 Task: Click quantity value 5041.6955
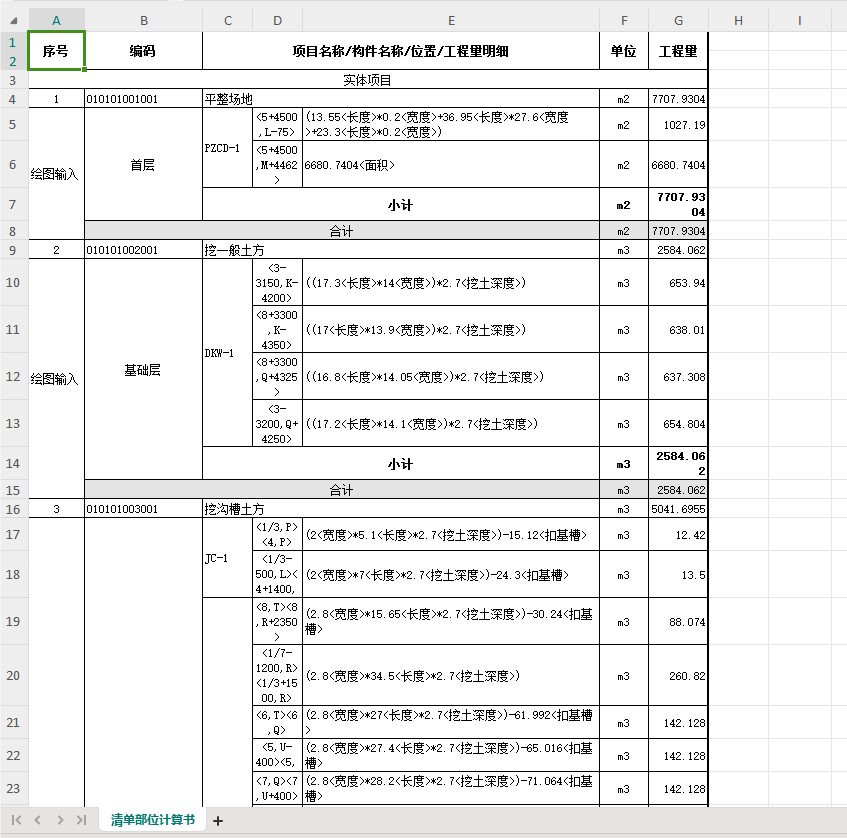(678, 508)
